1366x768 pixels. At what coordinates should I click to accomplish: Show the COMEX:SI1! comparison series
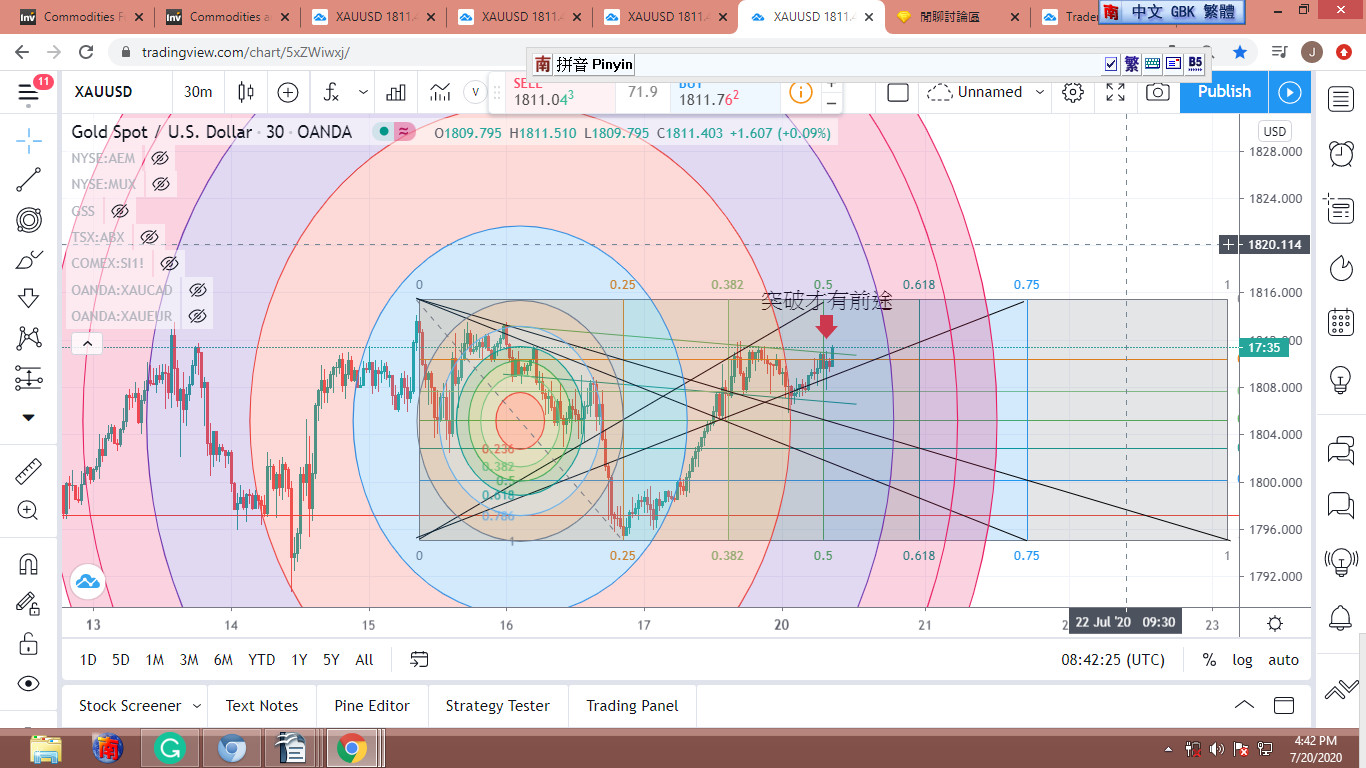[x=169, y=263]
